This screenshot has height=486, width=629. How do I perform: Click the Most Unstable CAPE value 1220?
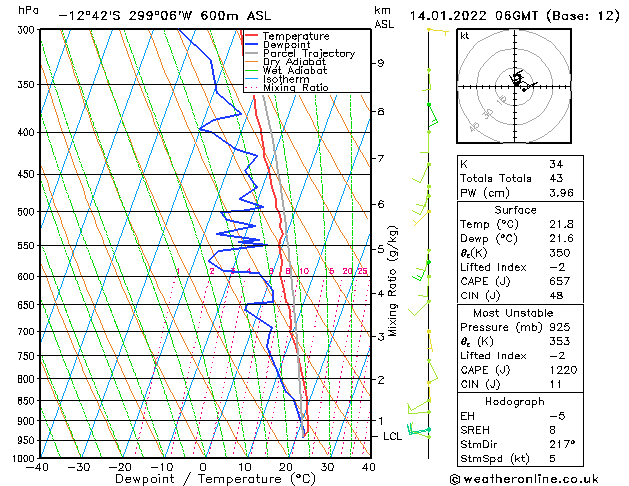click(563, 370)
